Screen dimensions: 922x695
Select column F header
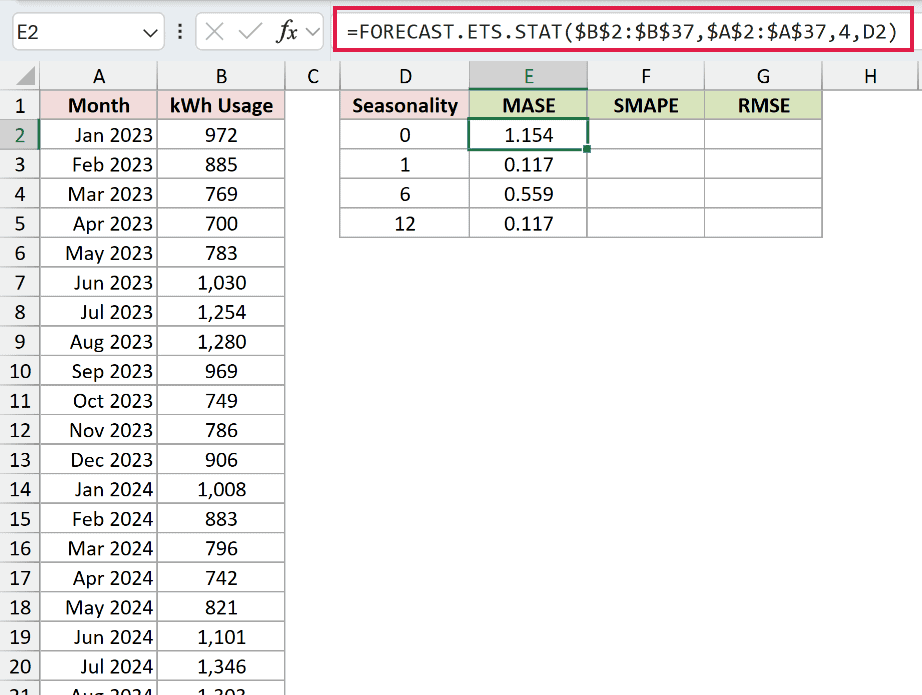pyautogui.click(x=646, y=76)
